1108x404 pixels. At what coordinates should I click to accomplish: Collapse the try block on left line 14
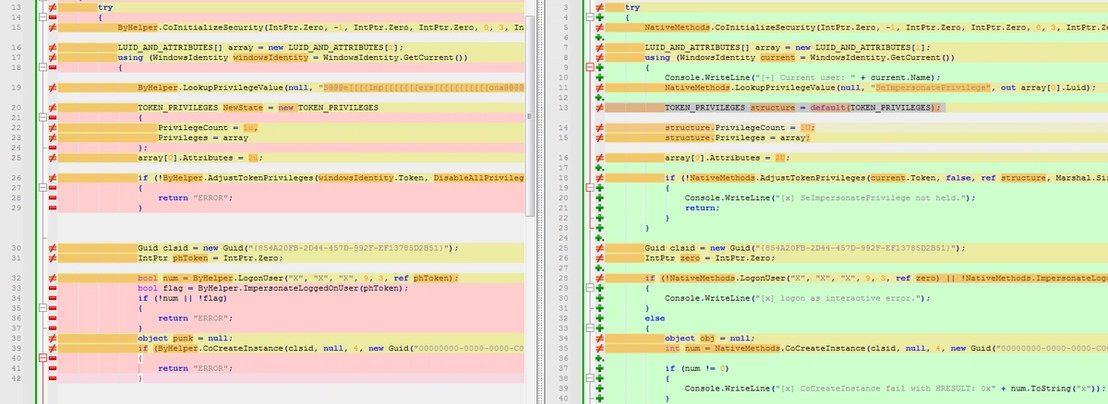(x=43, y=17)
